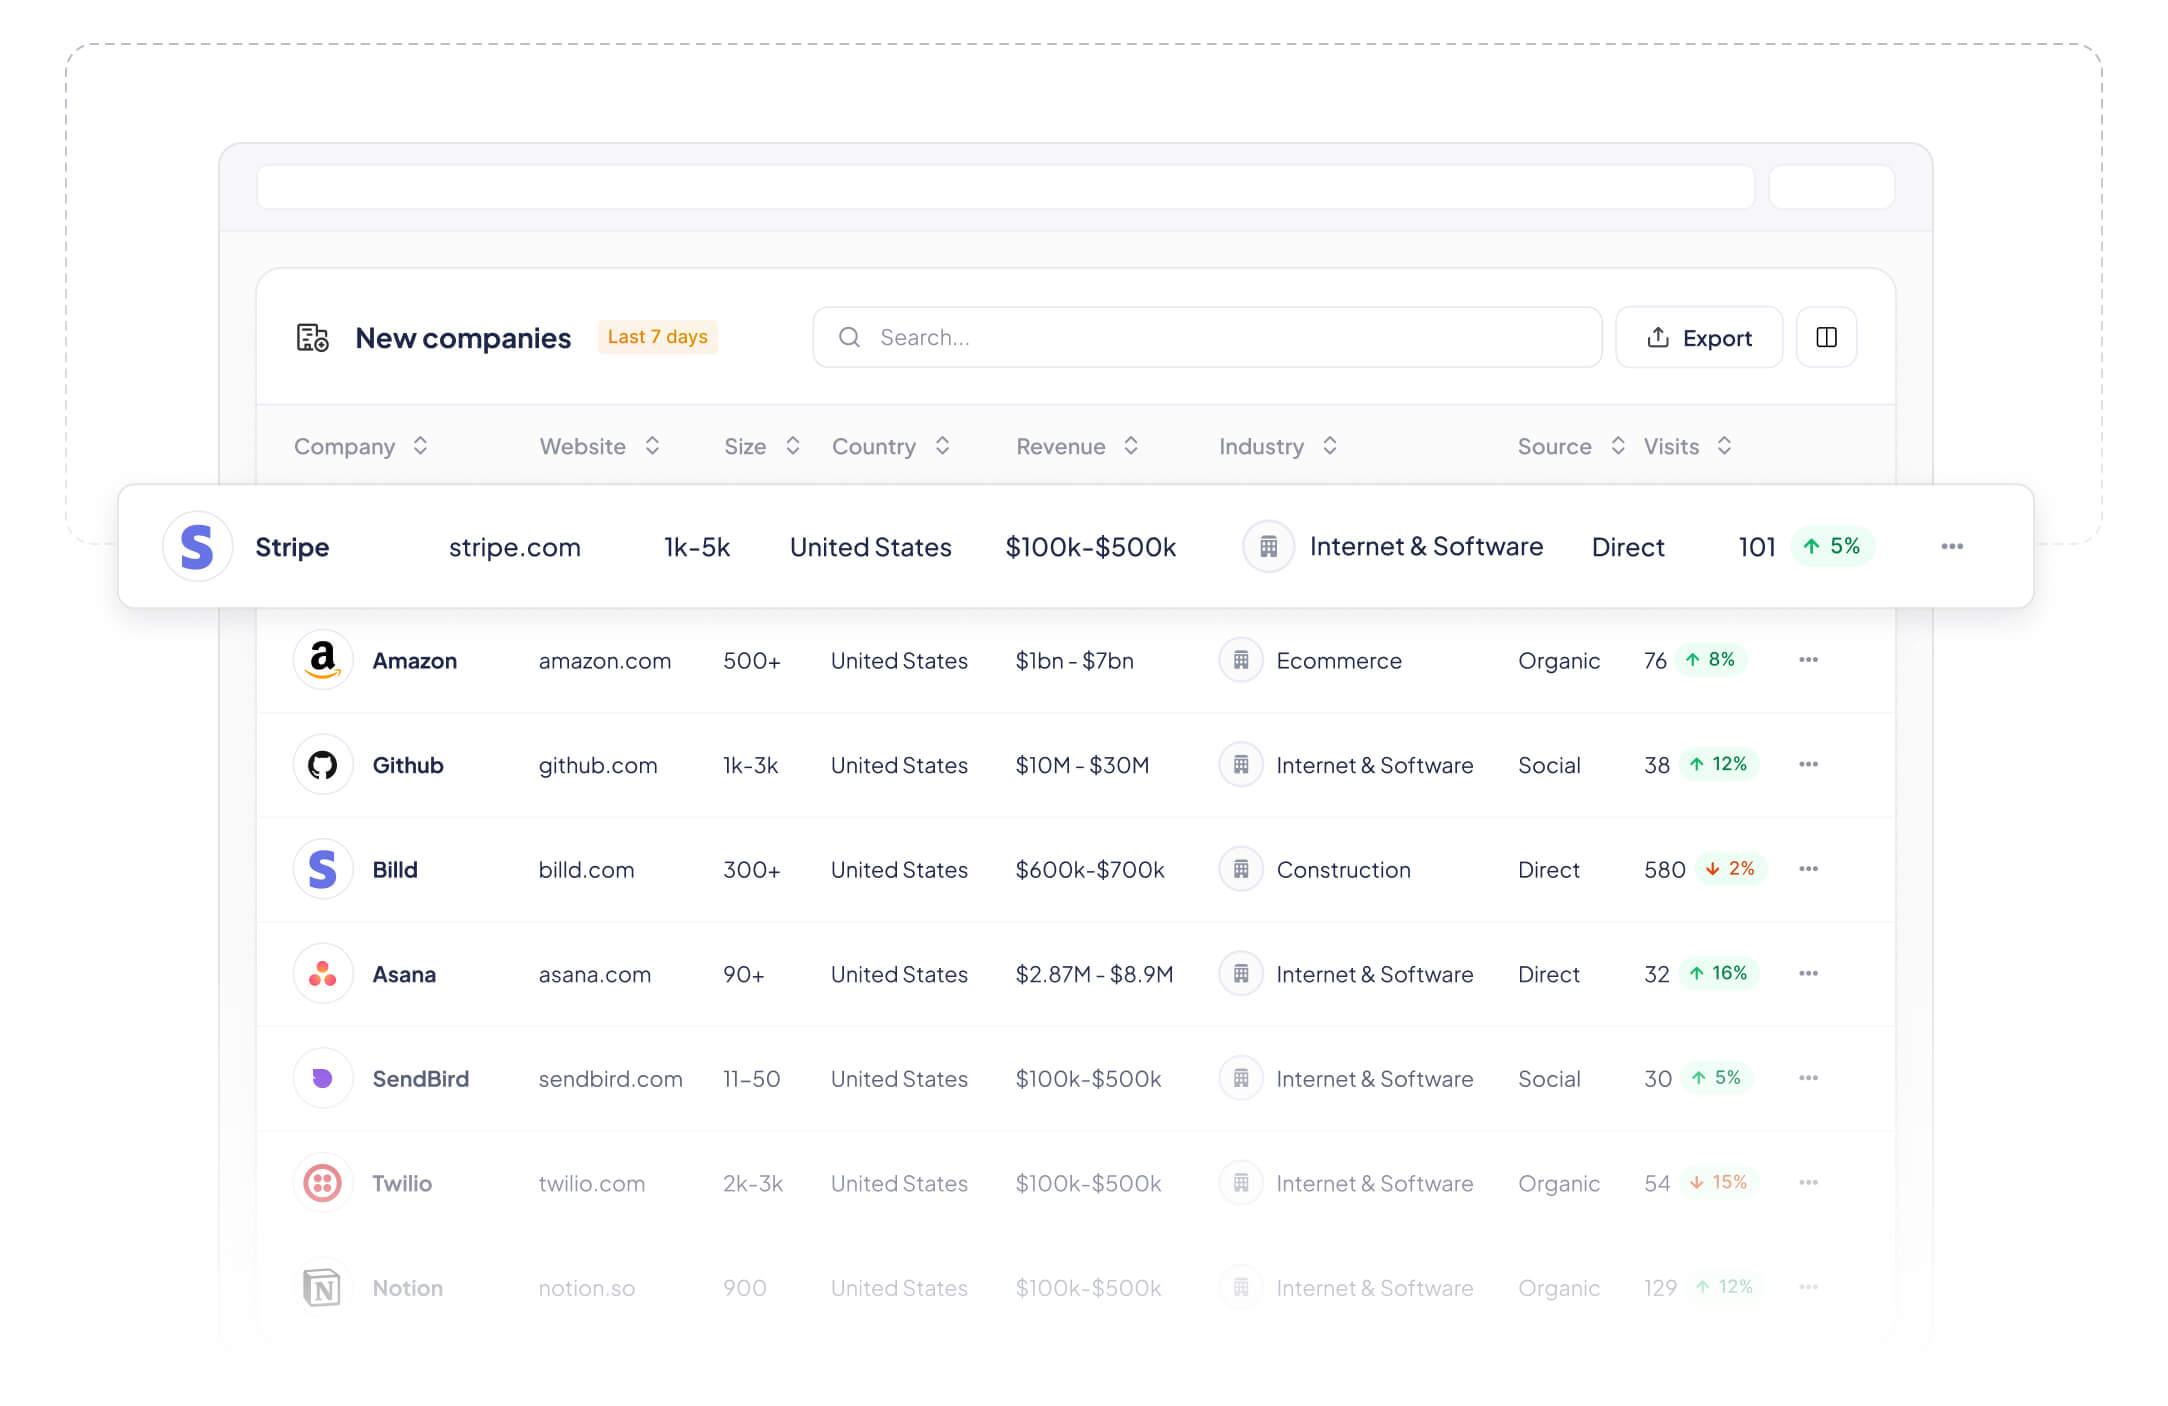Open Amazon row more options menu
2168x1406 pixels.
tap(1807, 660)
